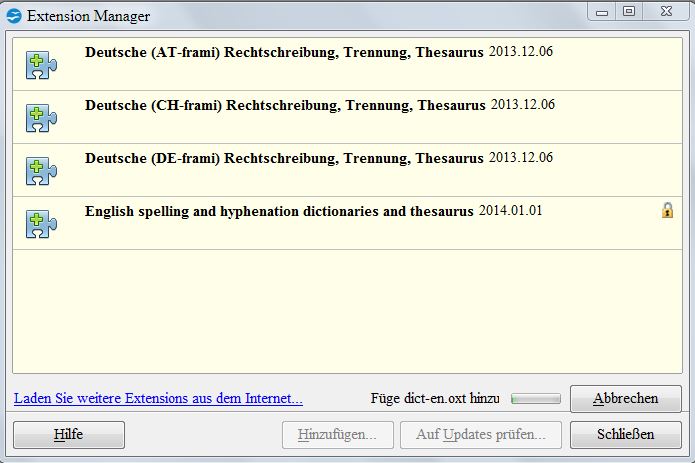Image resolution: width=695 pixels, height=463 pixels.
Task: Select the Deutsche (DE-frami) Rechtschreibung entry
Action: point(284,158)
